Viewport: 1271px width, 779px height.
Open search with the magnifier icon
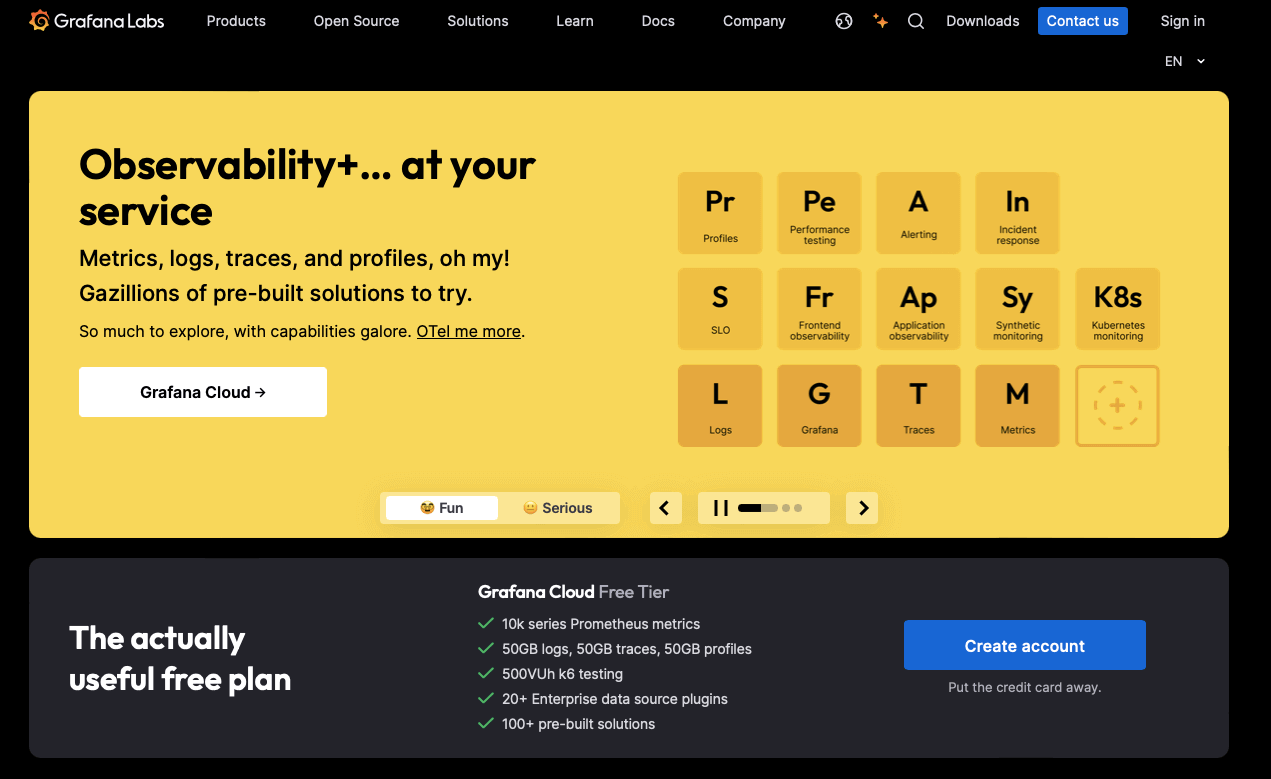coord(916,21)
